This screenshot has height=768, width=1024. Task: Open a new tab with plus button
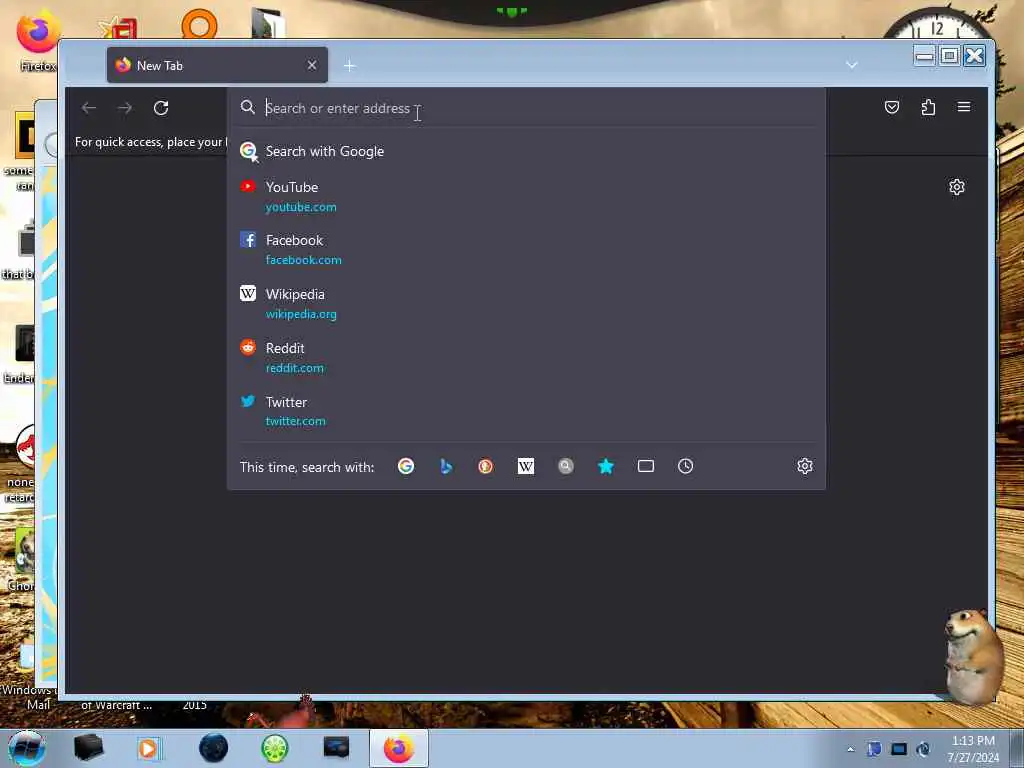click(350, 65)
